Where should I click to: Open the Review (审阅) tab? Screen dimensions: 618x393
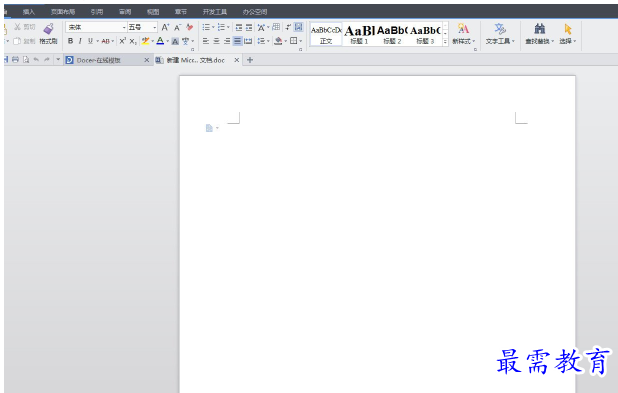(x=125, y=12)
